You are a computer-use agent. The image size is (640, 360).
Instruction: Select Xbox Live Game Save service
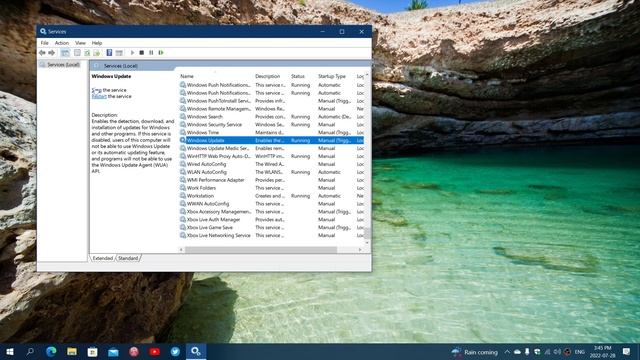tap(271, 227)
